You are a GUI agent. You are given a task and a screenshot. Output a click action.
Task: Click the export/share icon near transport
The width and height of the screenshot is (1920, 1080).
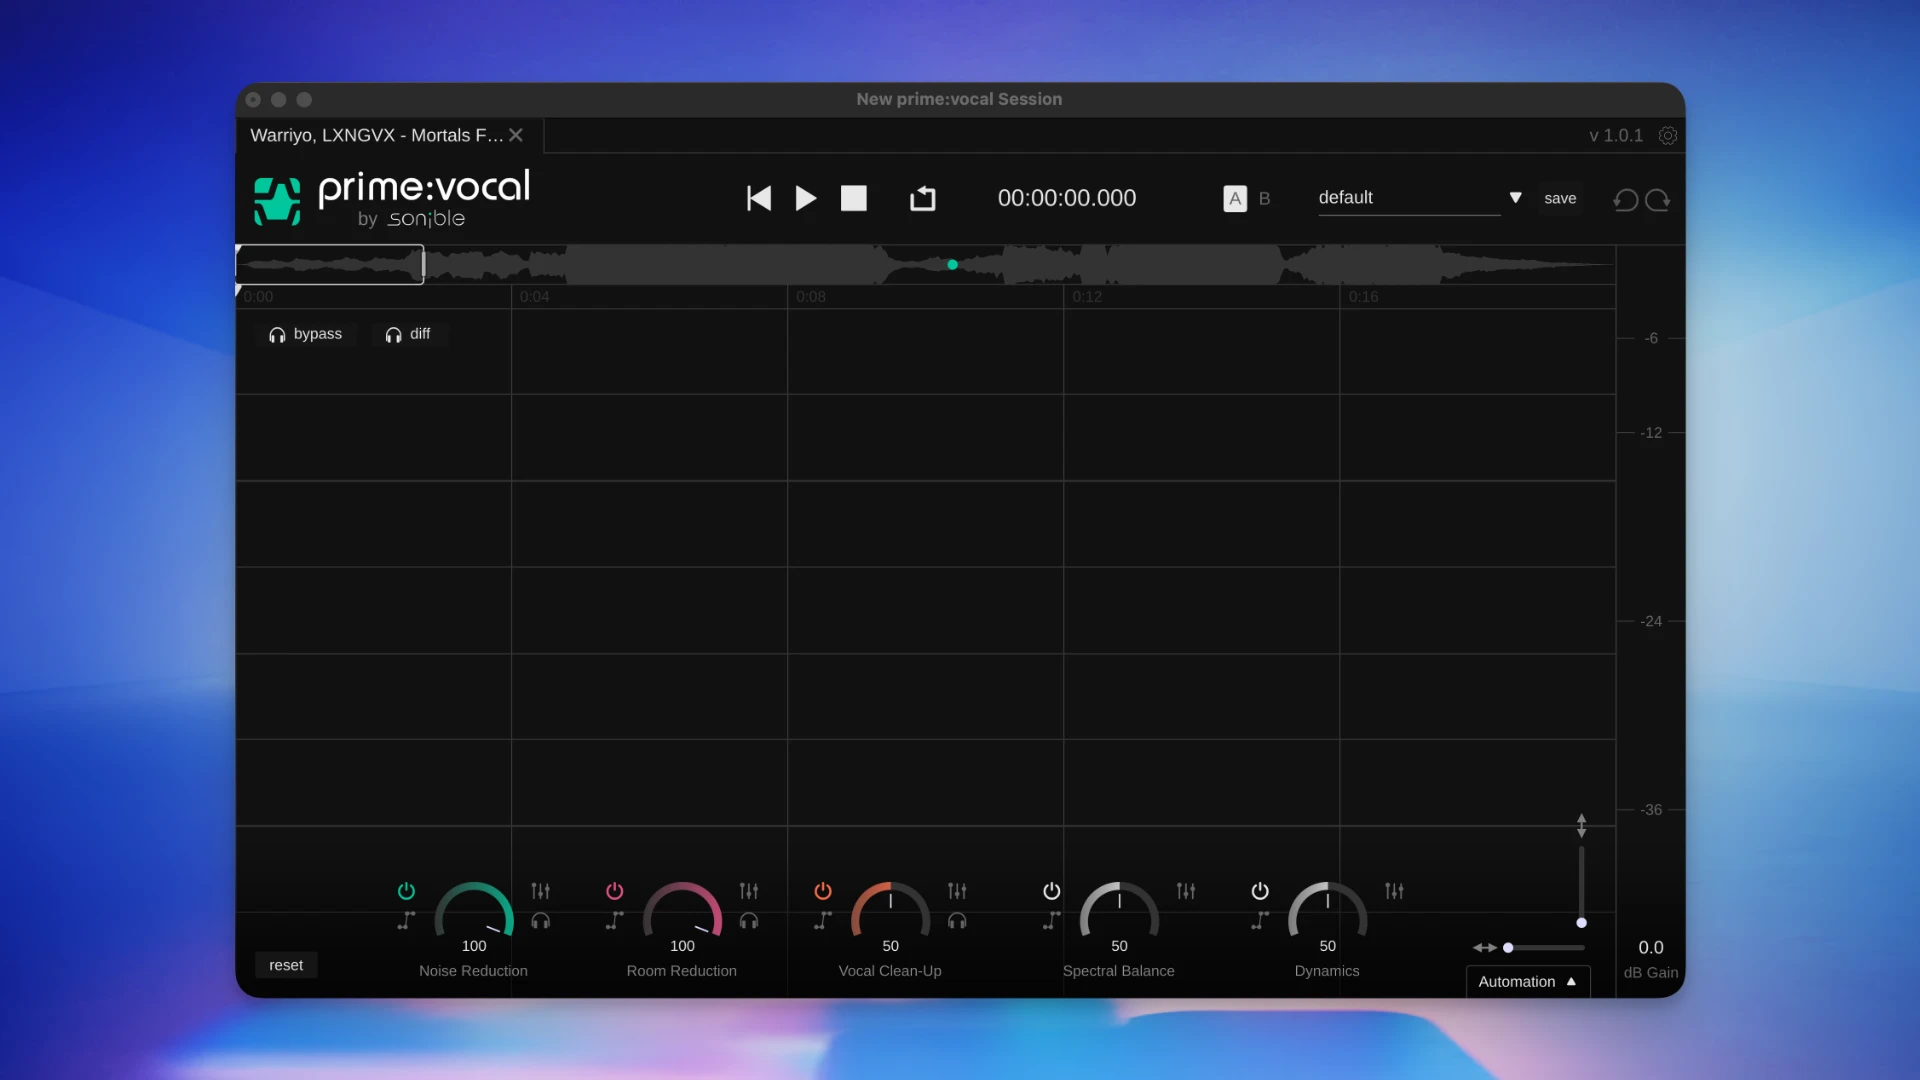(922, 198)
